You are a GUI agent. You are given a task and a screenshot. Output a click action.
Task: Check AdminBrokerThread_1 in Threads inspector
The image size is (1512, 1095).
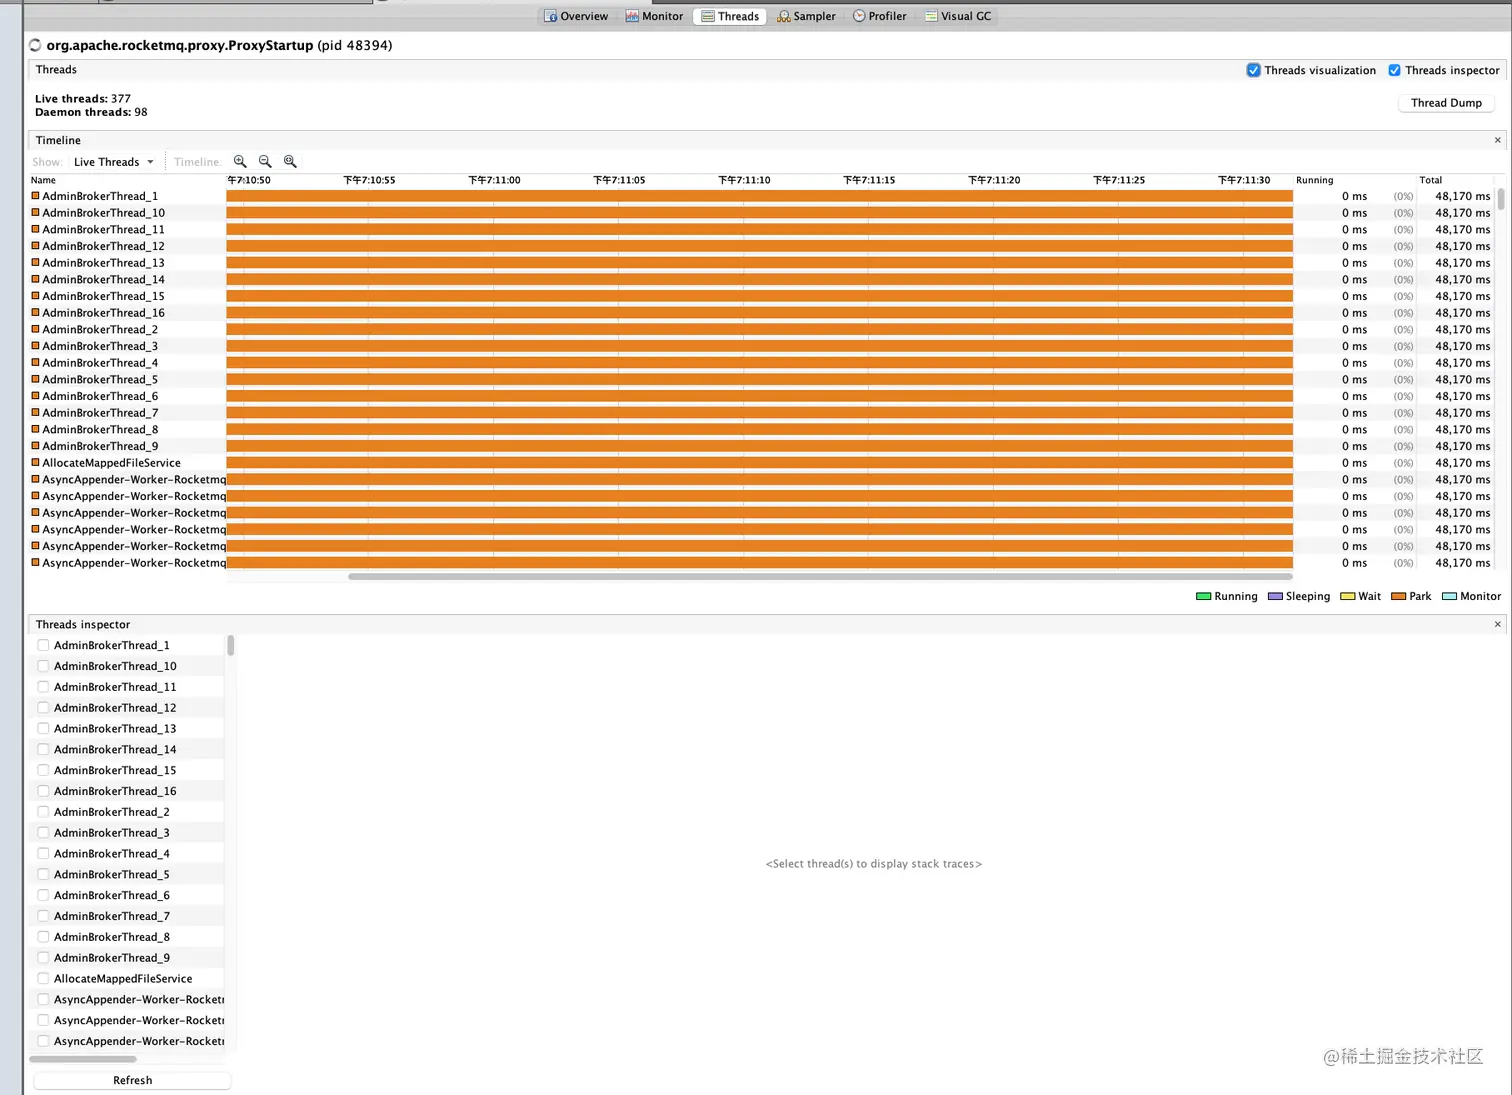pos(43,645)
